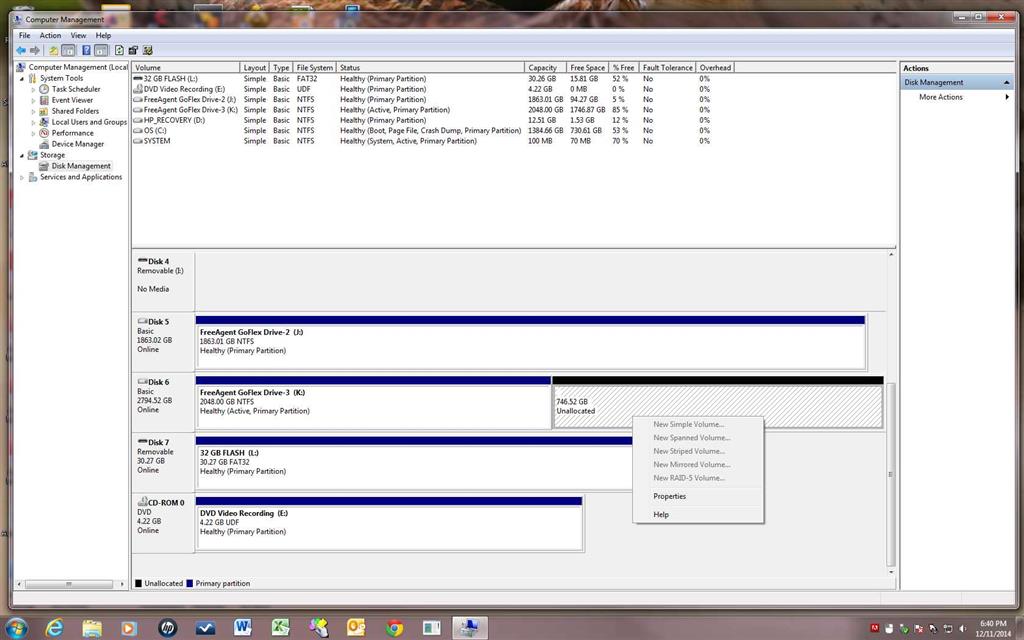Click the CD-ROM 0 label panel

click(x=163, y=522)
